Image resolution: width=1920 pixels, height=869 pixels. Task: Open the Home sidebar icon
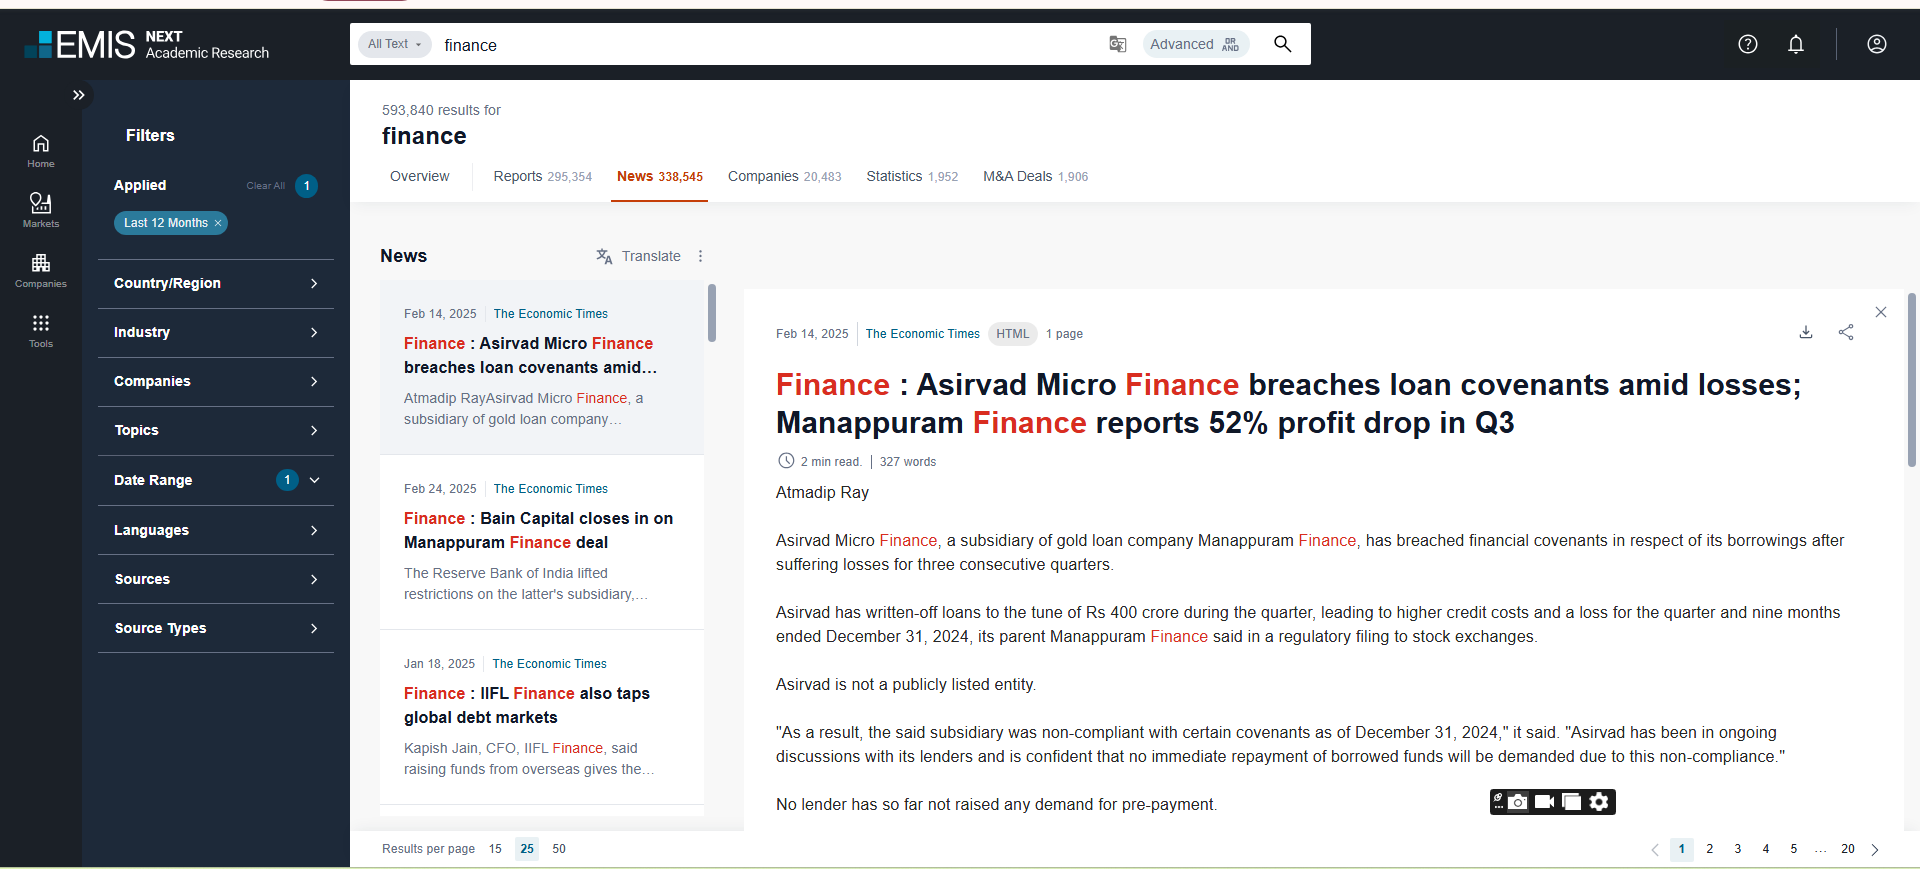click(x=41, y=150)
